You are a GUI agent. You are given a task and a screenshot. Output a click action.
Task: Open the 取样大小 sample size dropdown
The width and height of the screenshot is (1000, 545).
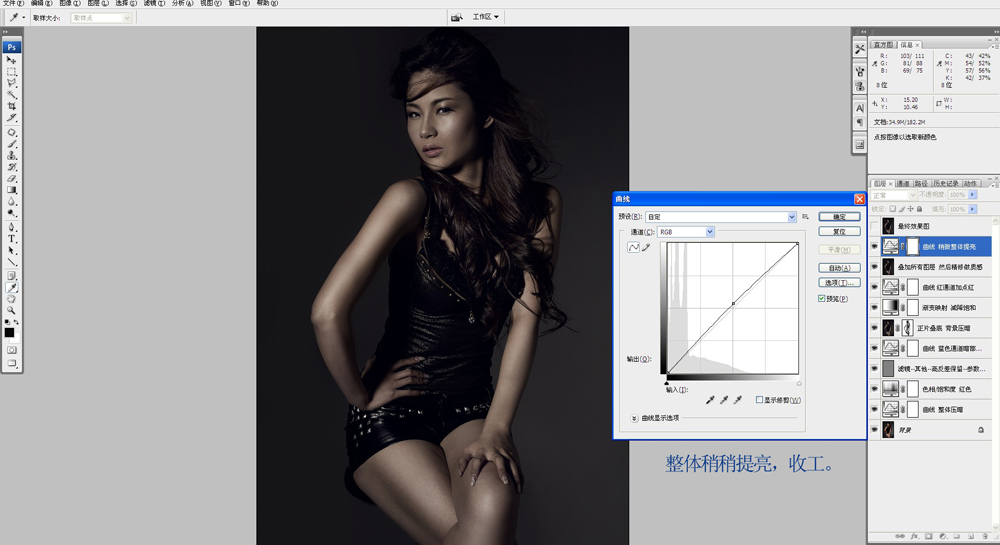coord(126,18)
